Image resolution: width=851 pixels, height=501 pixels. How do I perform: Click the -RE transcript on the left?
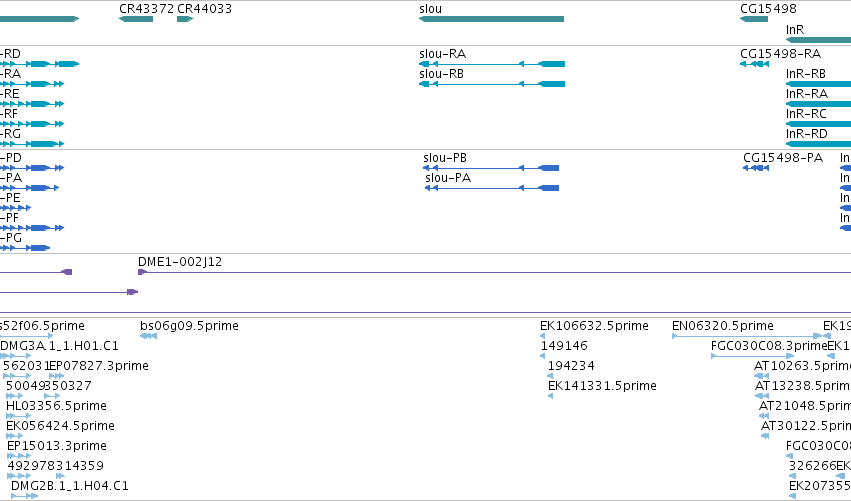32,104
